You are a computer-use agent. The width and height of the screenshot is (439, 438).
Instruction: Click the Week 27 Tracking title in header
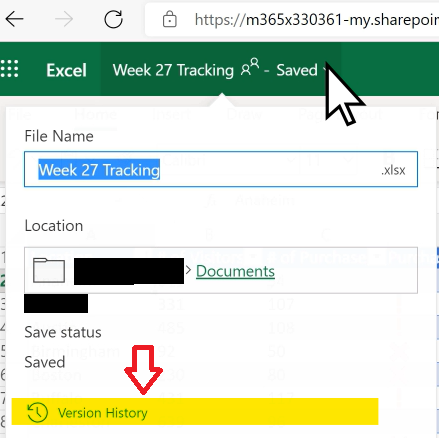pos(173,70)
